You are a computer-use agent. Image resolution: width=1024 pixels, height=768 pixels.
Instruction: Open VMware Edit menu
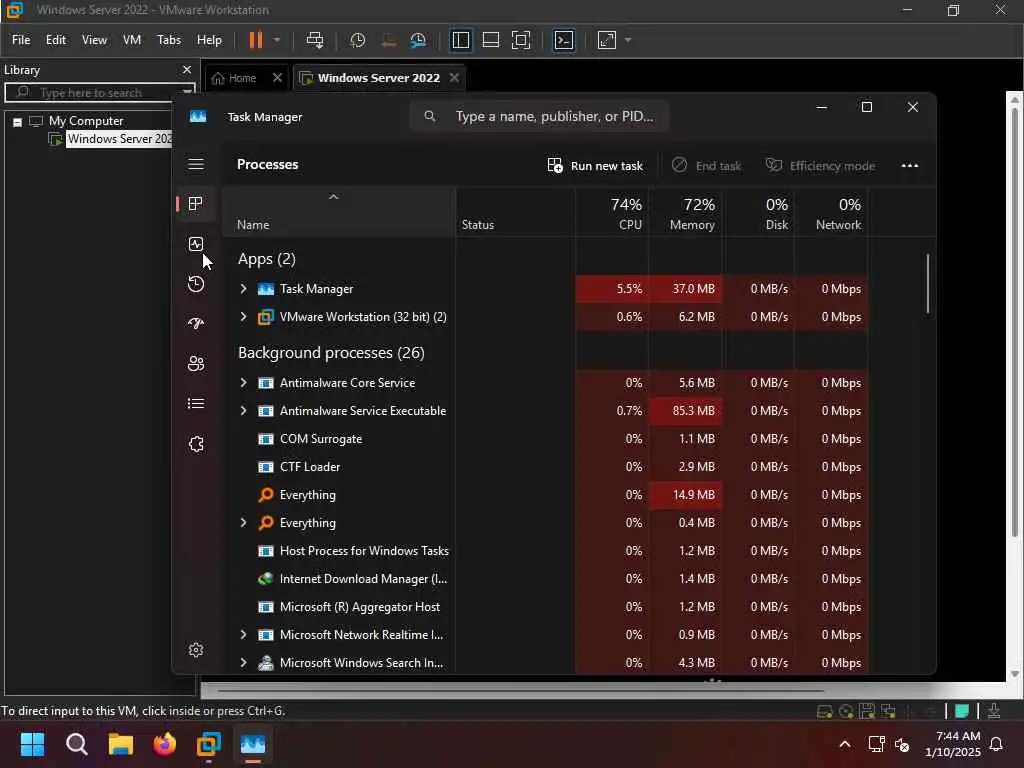click(56, 40)
